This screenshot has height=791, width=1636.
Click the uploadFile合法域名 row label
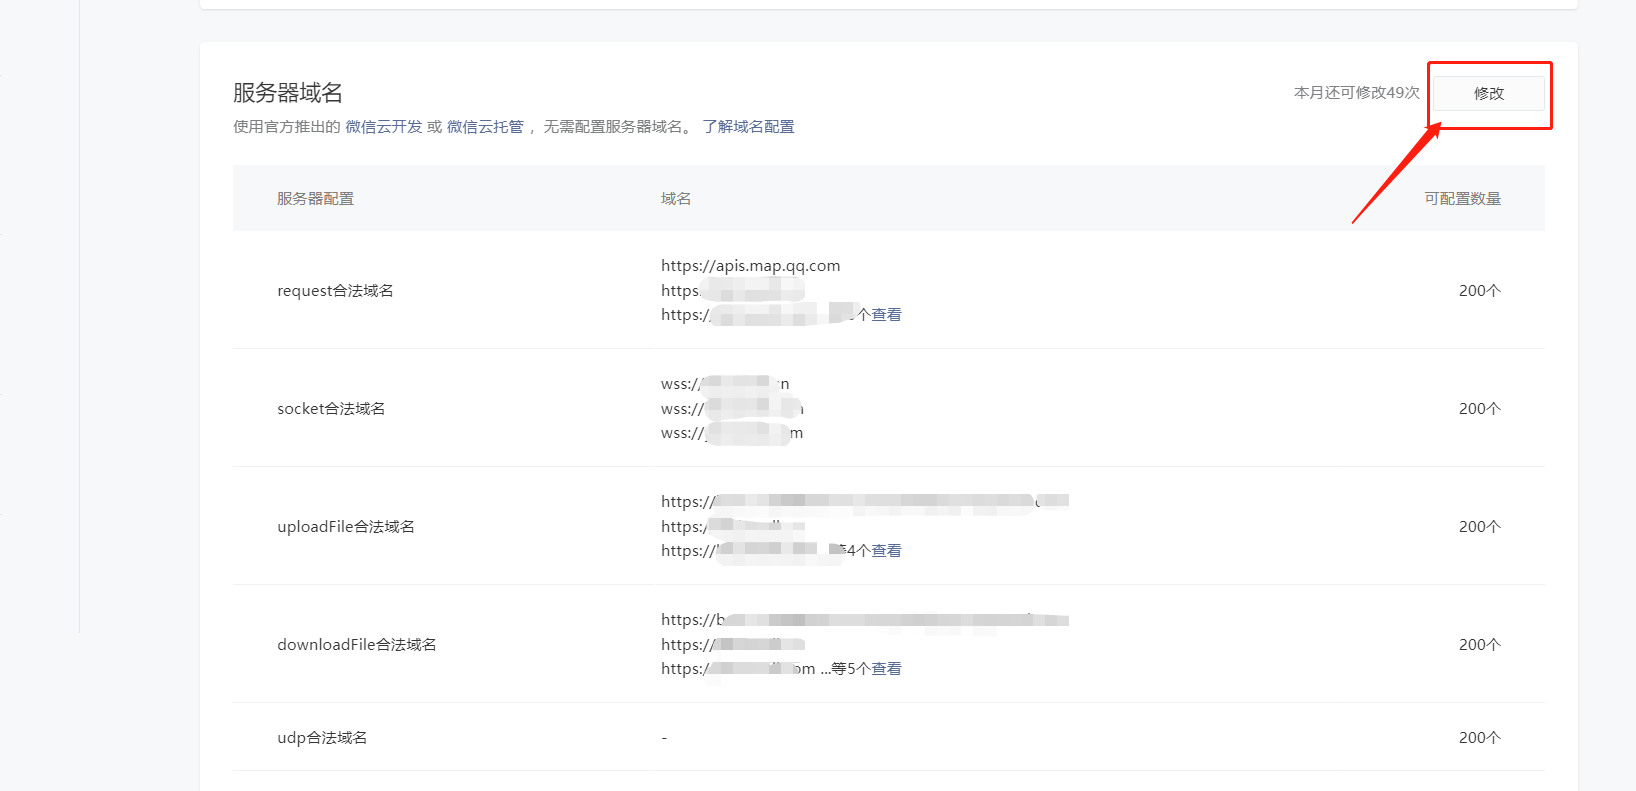click(345, 527)
